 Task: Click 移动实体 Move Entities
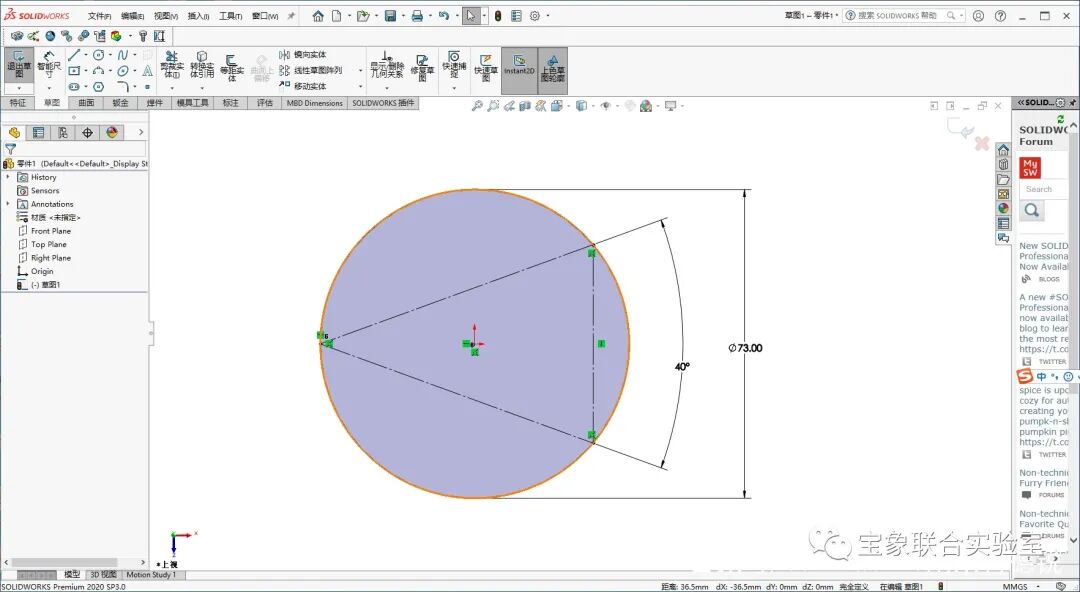pos(303,86)
